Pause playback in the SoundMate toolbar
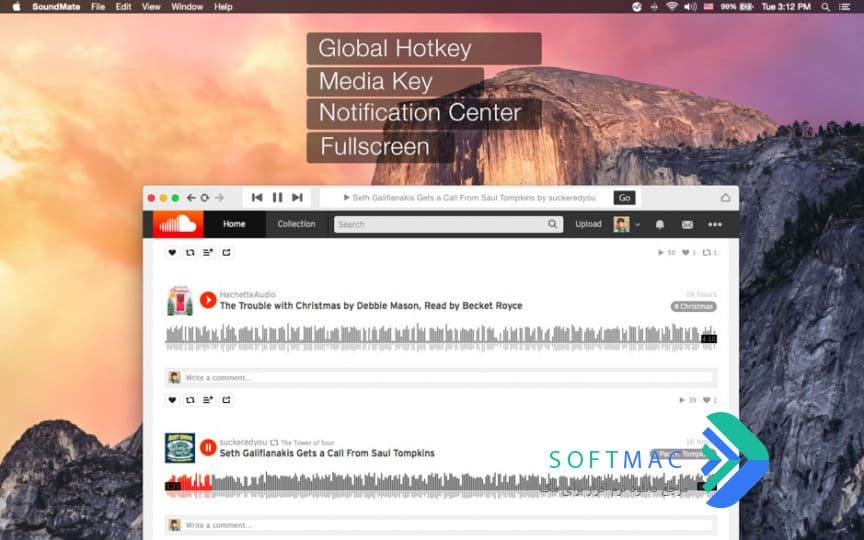Image resolution: width=864 pixels, height=540 pixels. (x=277, y=197)
